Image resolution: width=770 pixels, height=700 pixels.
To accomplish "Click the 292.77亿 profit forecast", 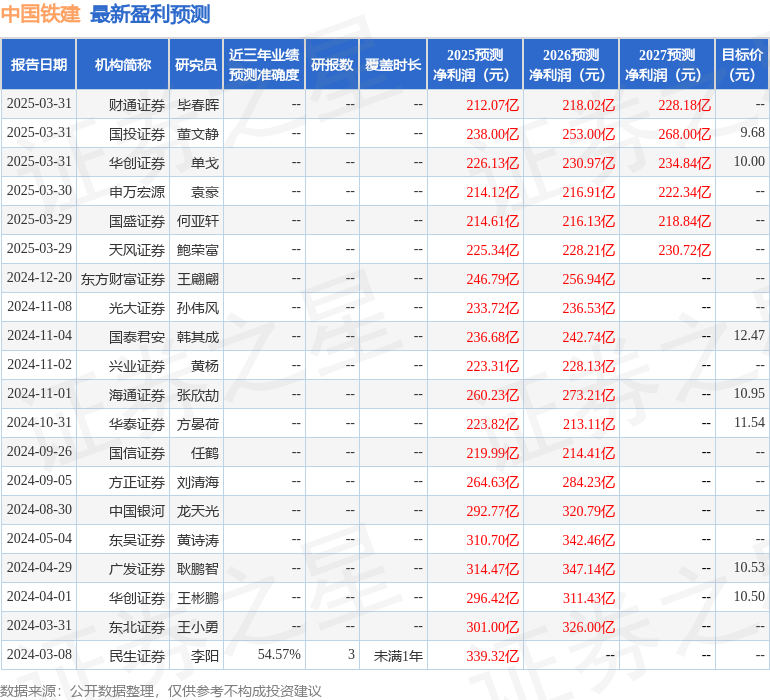I will click(493, 510).
